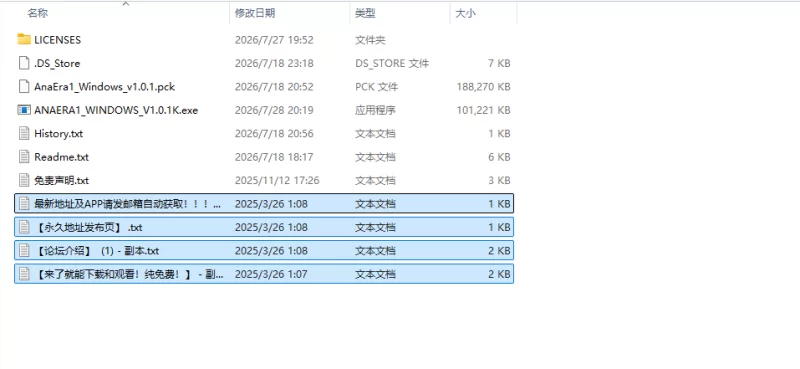Select file name ANAERA1_WINDOWS_V1.0.1K.exe

116,110
